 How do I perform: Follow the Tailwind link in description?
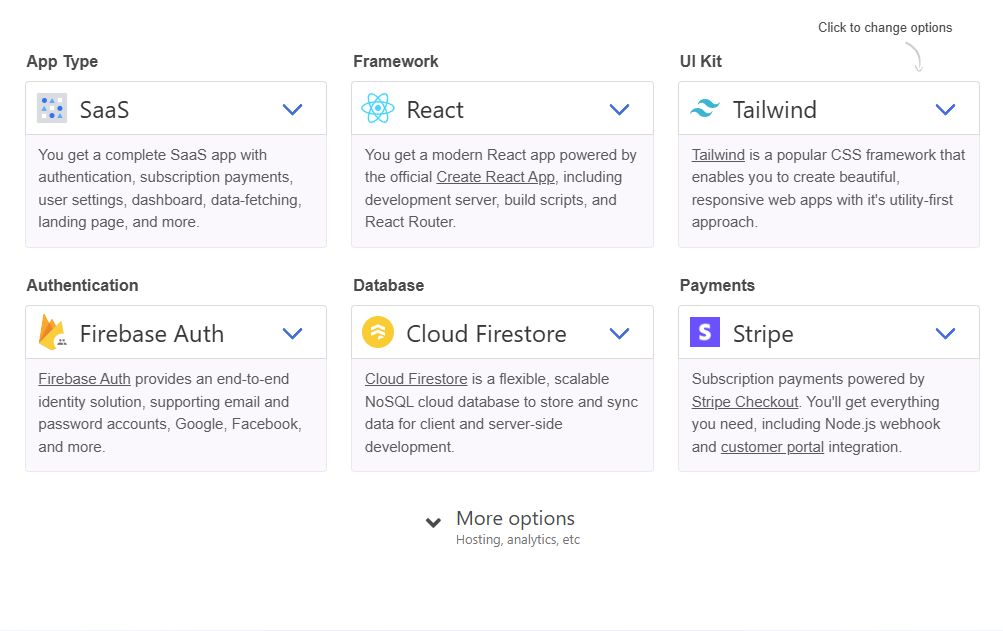pyautogui.click(x=718, y=155)
